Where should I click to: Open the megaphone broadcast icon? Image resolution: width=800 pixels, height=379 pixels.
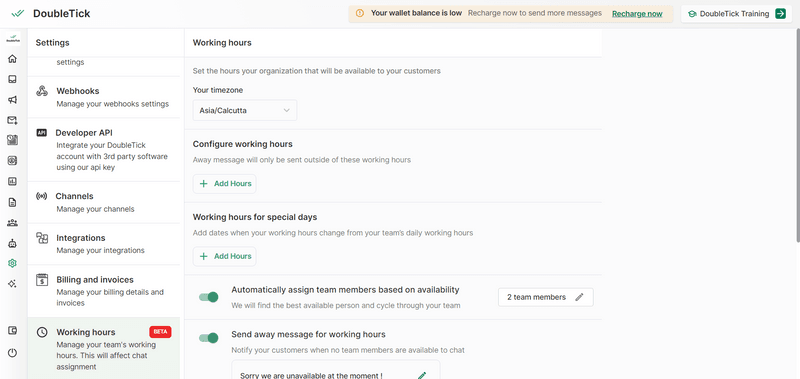12,99
